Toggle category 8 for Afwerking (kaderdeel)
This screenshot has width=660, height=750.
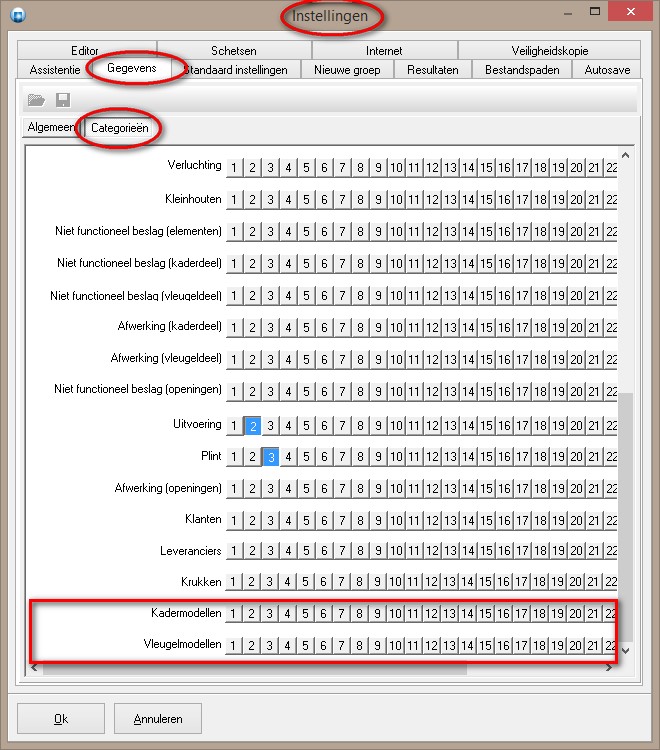click(x=361, y=328)
